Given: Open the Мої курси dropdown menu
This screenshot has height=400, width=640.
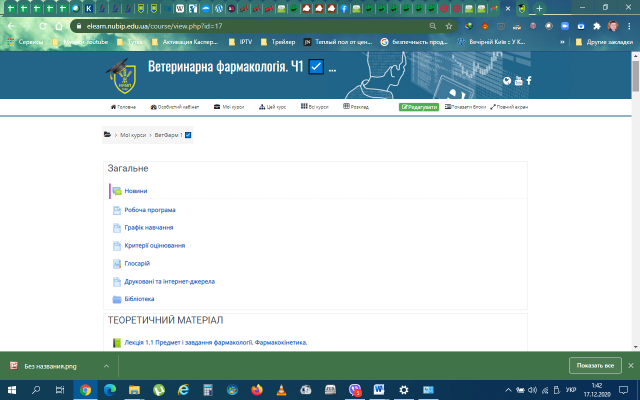Looking at the screenshot, I should 229,106.
